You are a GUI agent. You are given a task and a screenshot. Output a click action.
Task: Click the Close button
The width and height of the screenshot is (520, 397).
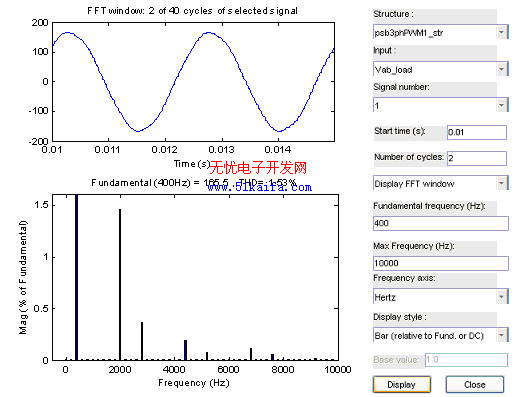tap(475, 385)
